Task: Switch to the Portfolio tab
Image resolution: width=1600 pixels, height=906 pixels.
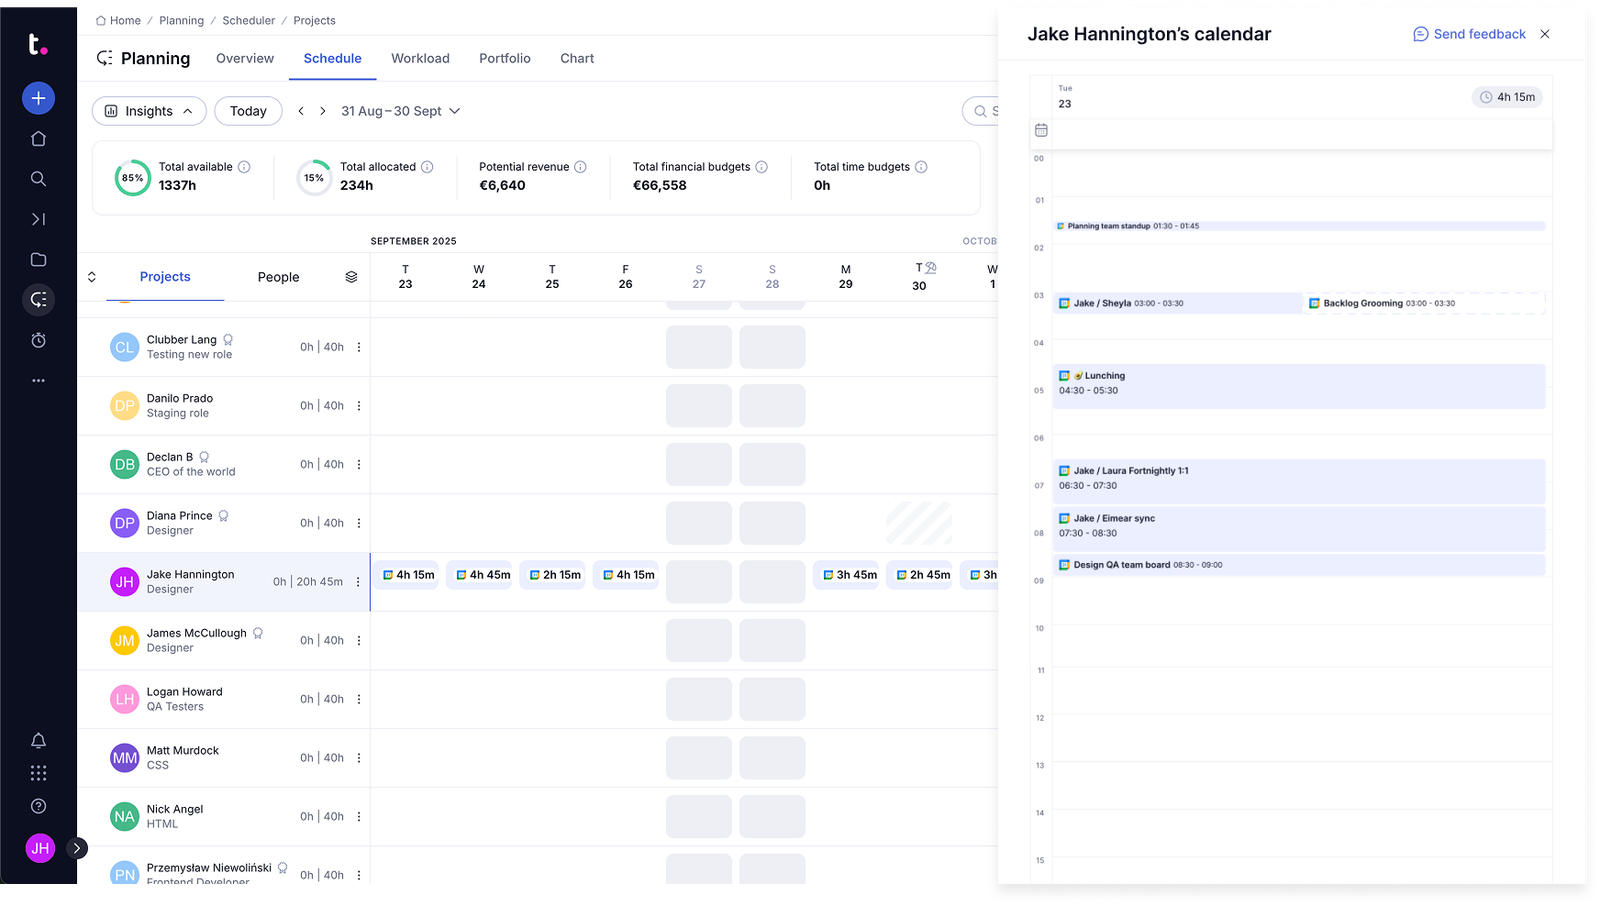Action: pos(504,58)
